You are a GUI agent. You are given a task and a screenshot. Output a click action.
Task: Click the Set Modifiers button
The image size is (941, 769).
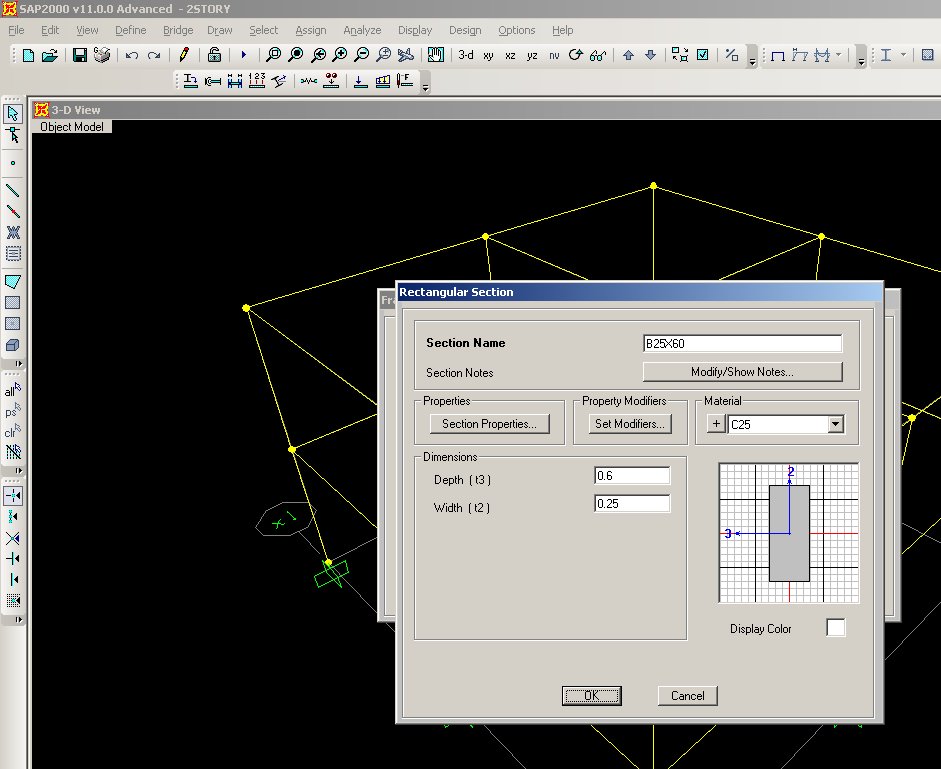click(630, 424)
